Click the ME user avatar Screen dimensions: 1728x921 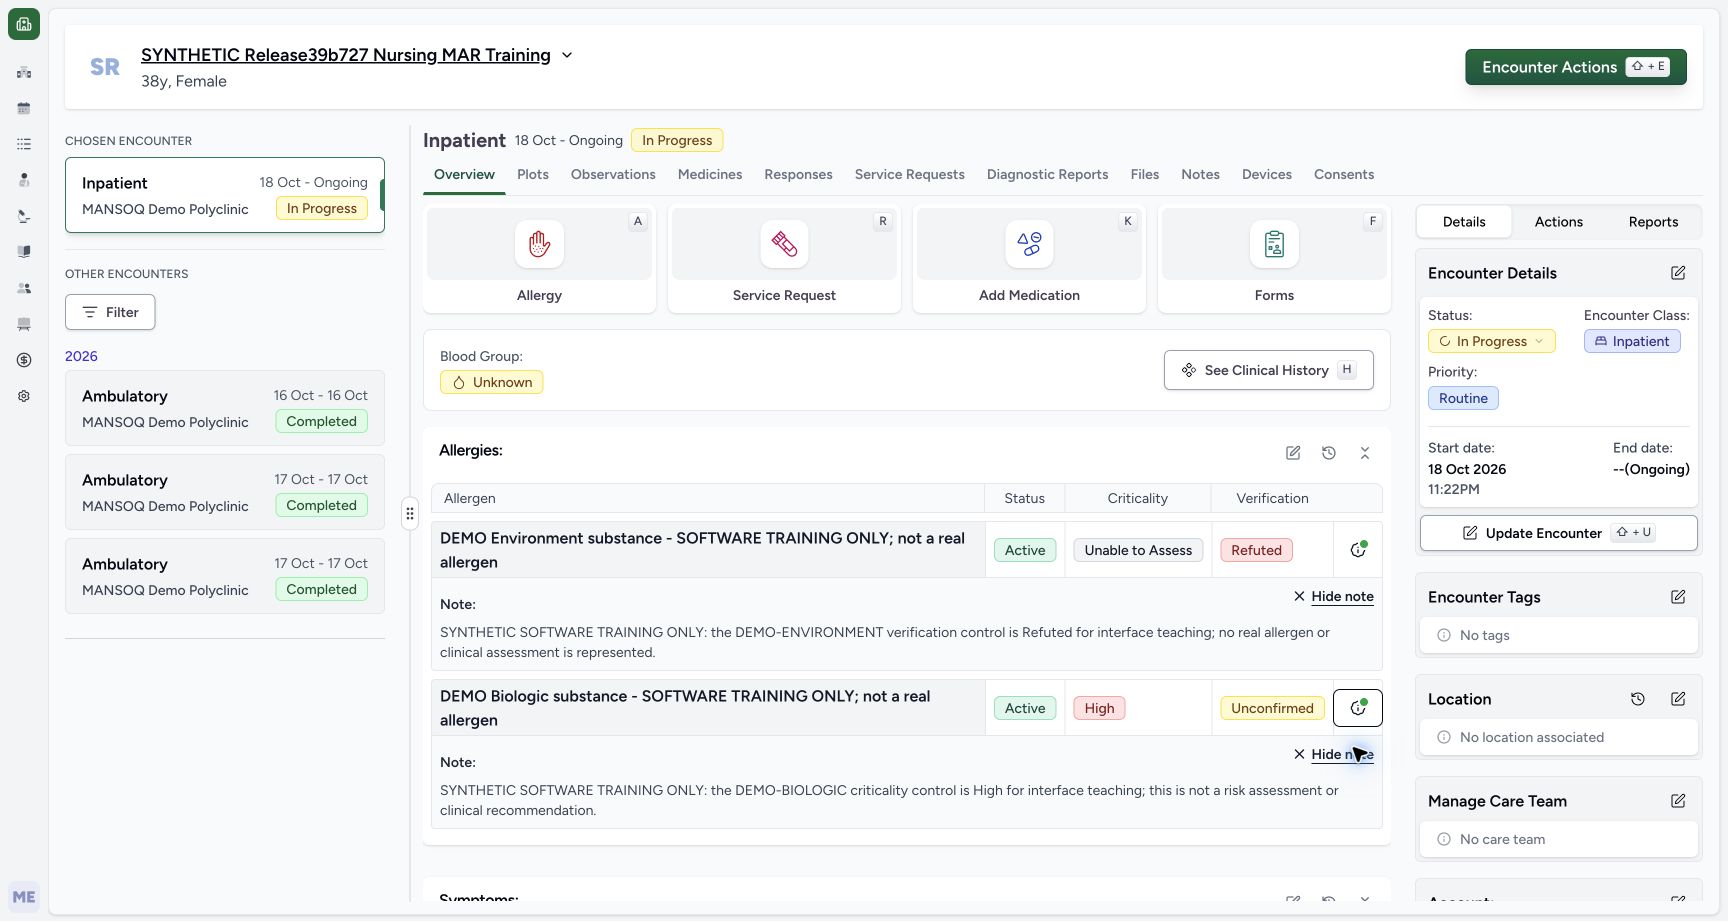[x=24, y=897]
